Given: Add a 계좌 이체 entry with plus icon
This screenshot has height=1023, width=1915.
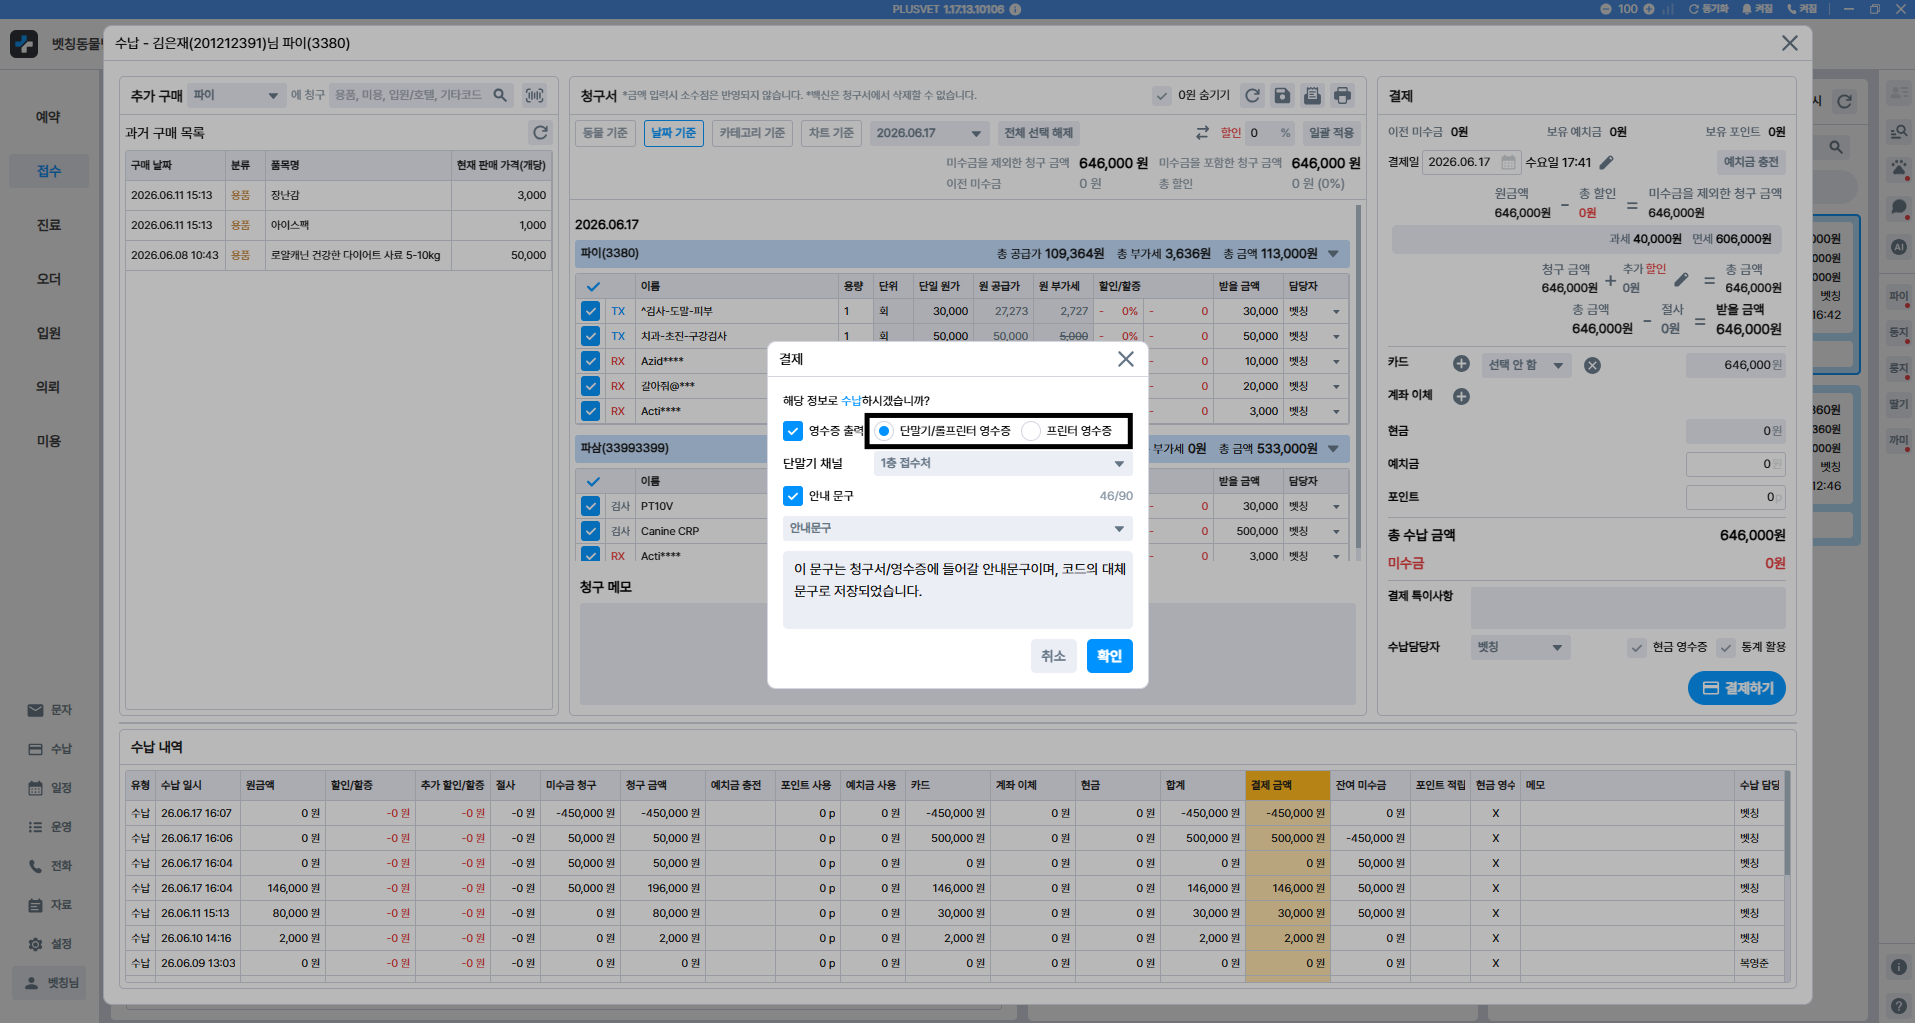Looking at the screenshot, I should pos(1461,396).
